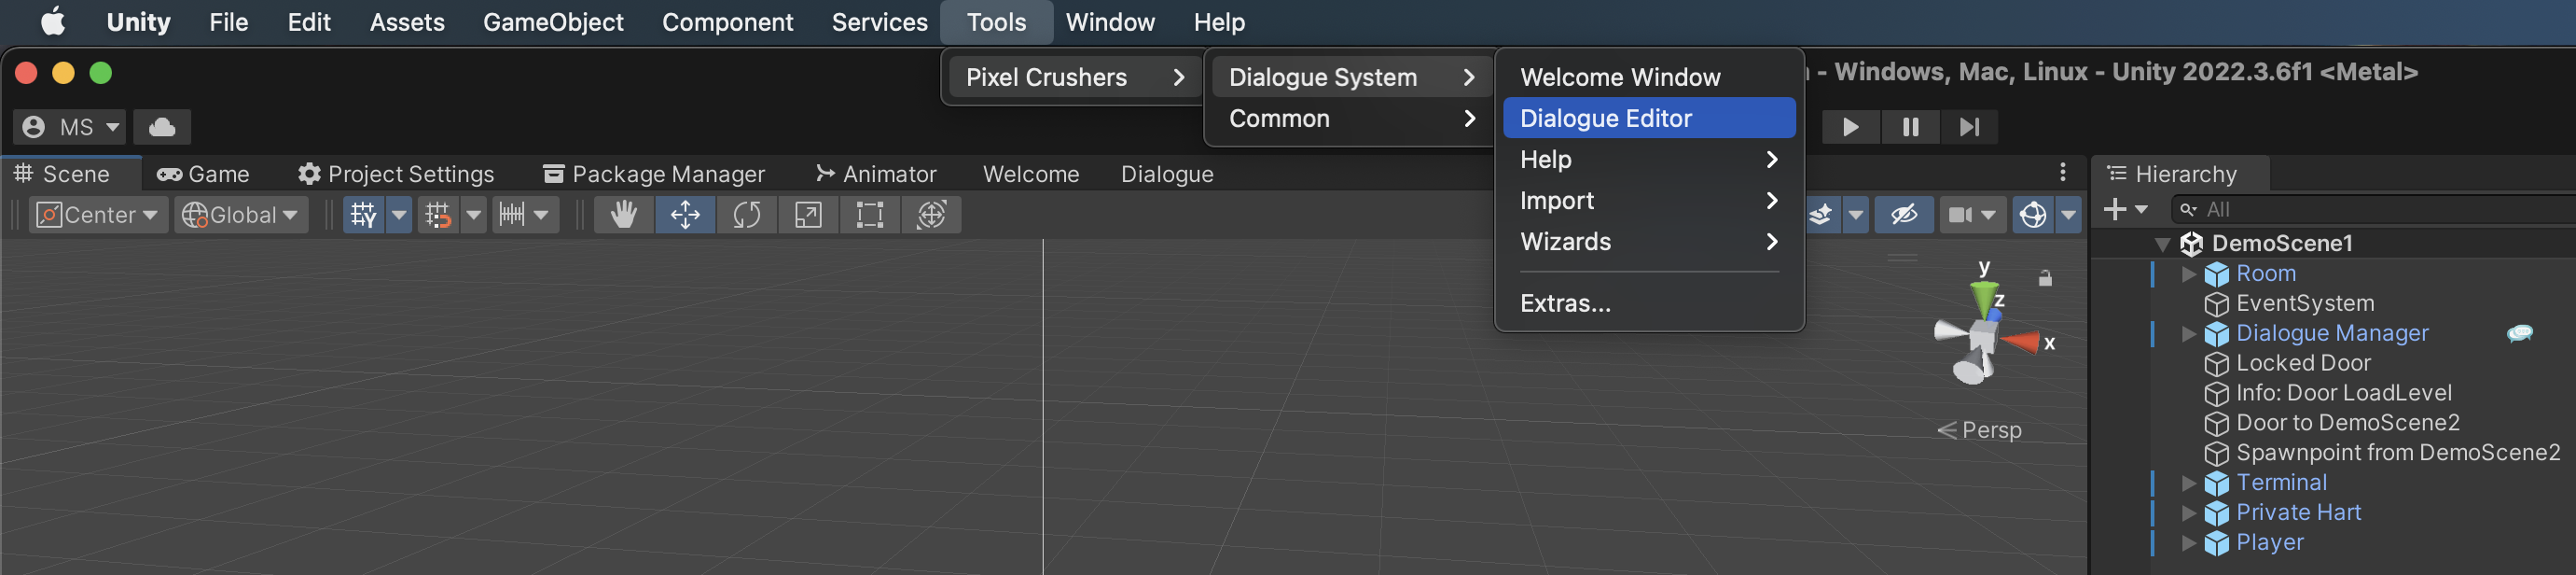The image size is (2576, 575).
Task: Open the Center pivot mode dropdown
Action: tap(97, 215)
